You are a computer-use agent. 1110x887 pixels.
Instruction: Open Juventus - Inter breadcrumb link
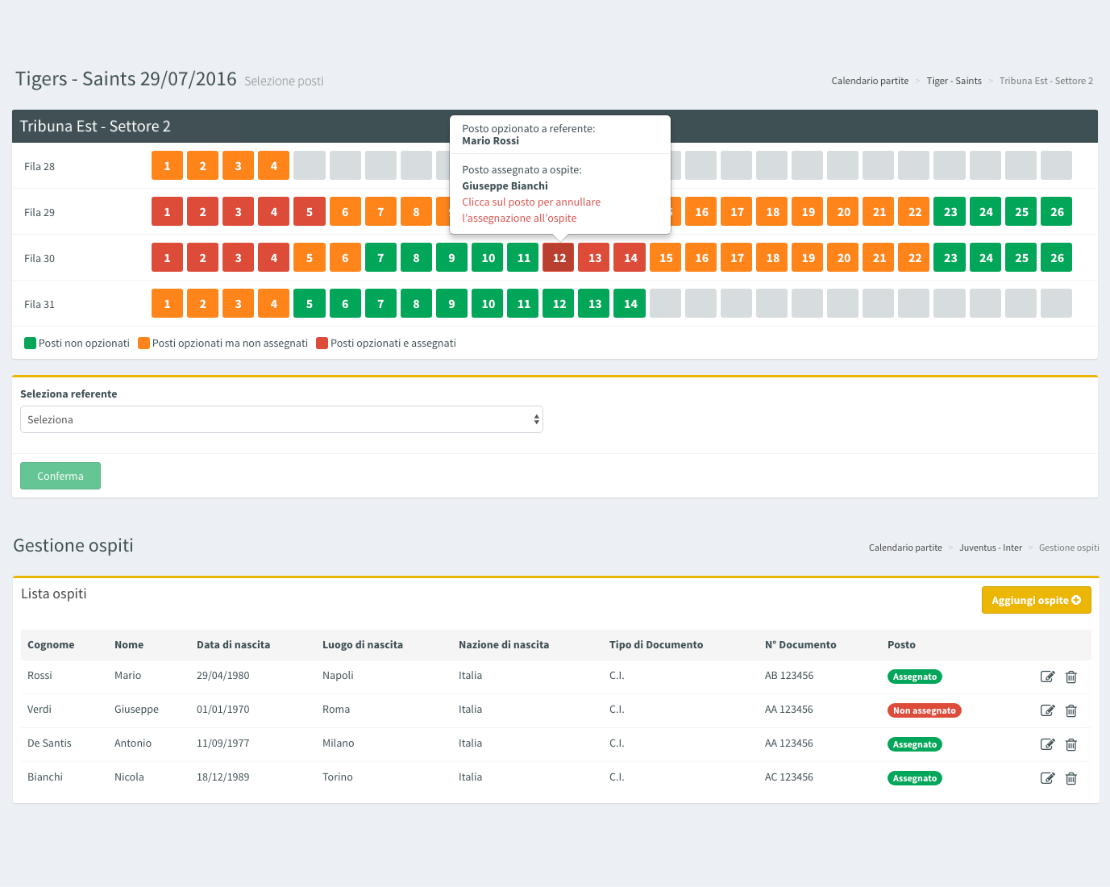[x=990, y=548]
